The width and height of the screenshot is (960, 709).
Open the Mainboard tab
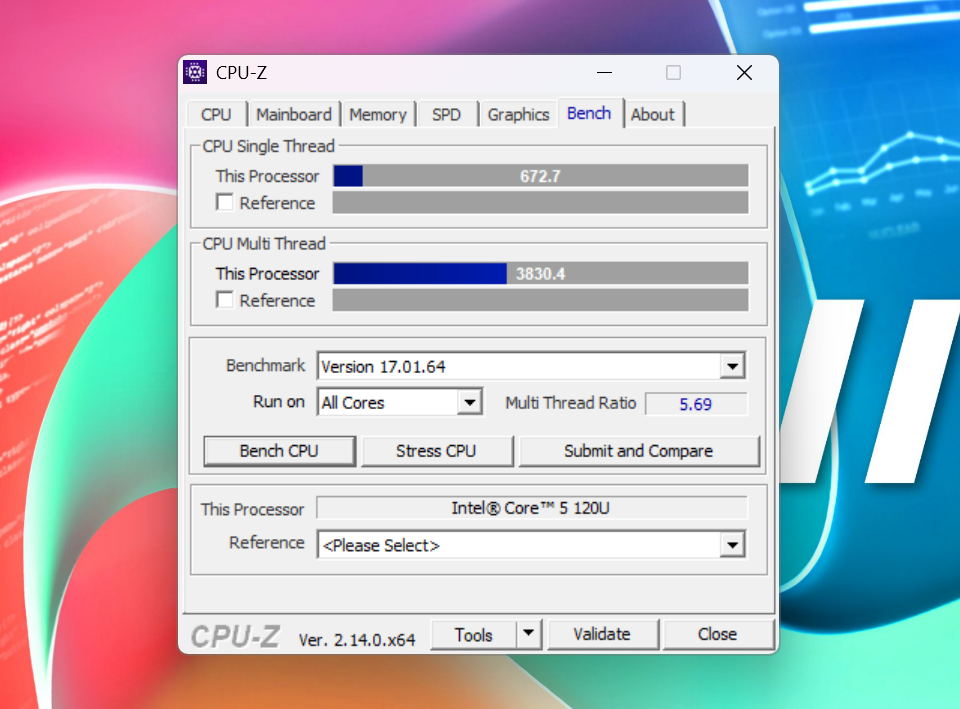point(294,114)
